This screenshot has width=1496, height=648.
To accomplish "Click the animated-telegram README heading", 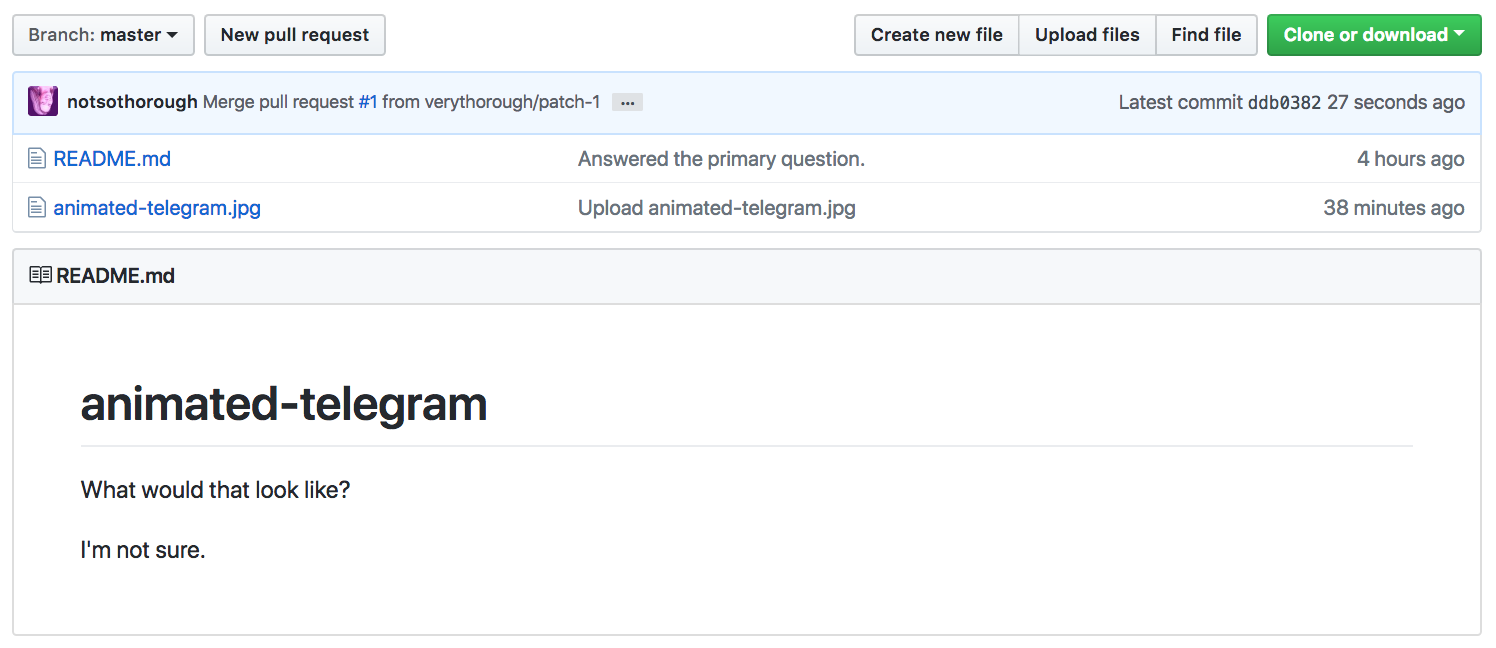I will tap(284, 404).
